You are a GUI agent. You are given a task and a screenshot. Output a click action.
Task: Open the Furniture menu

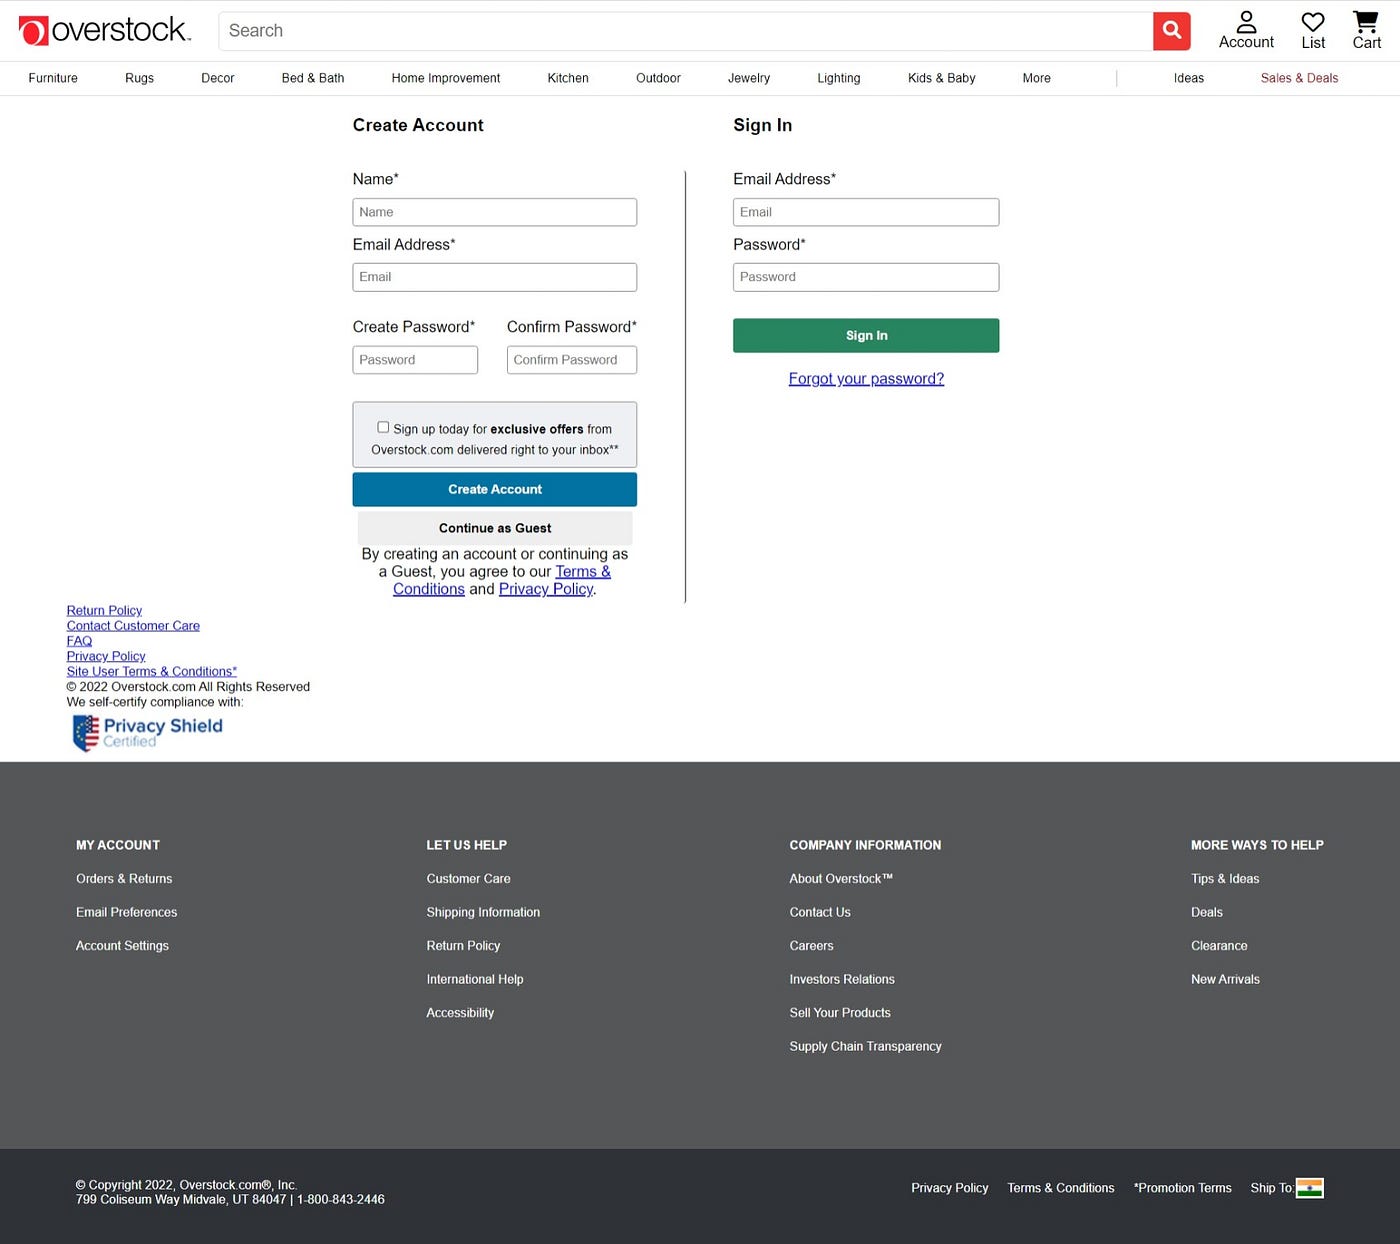[x=53, y=78]
